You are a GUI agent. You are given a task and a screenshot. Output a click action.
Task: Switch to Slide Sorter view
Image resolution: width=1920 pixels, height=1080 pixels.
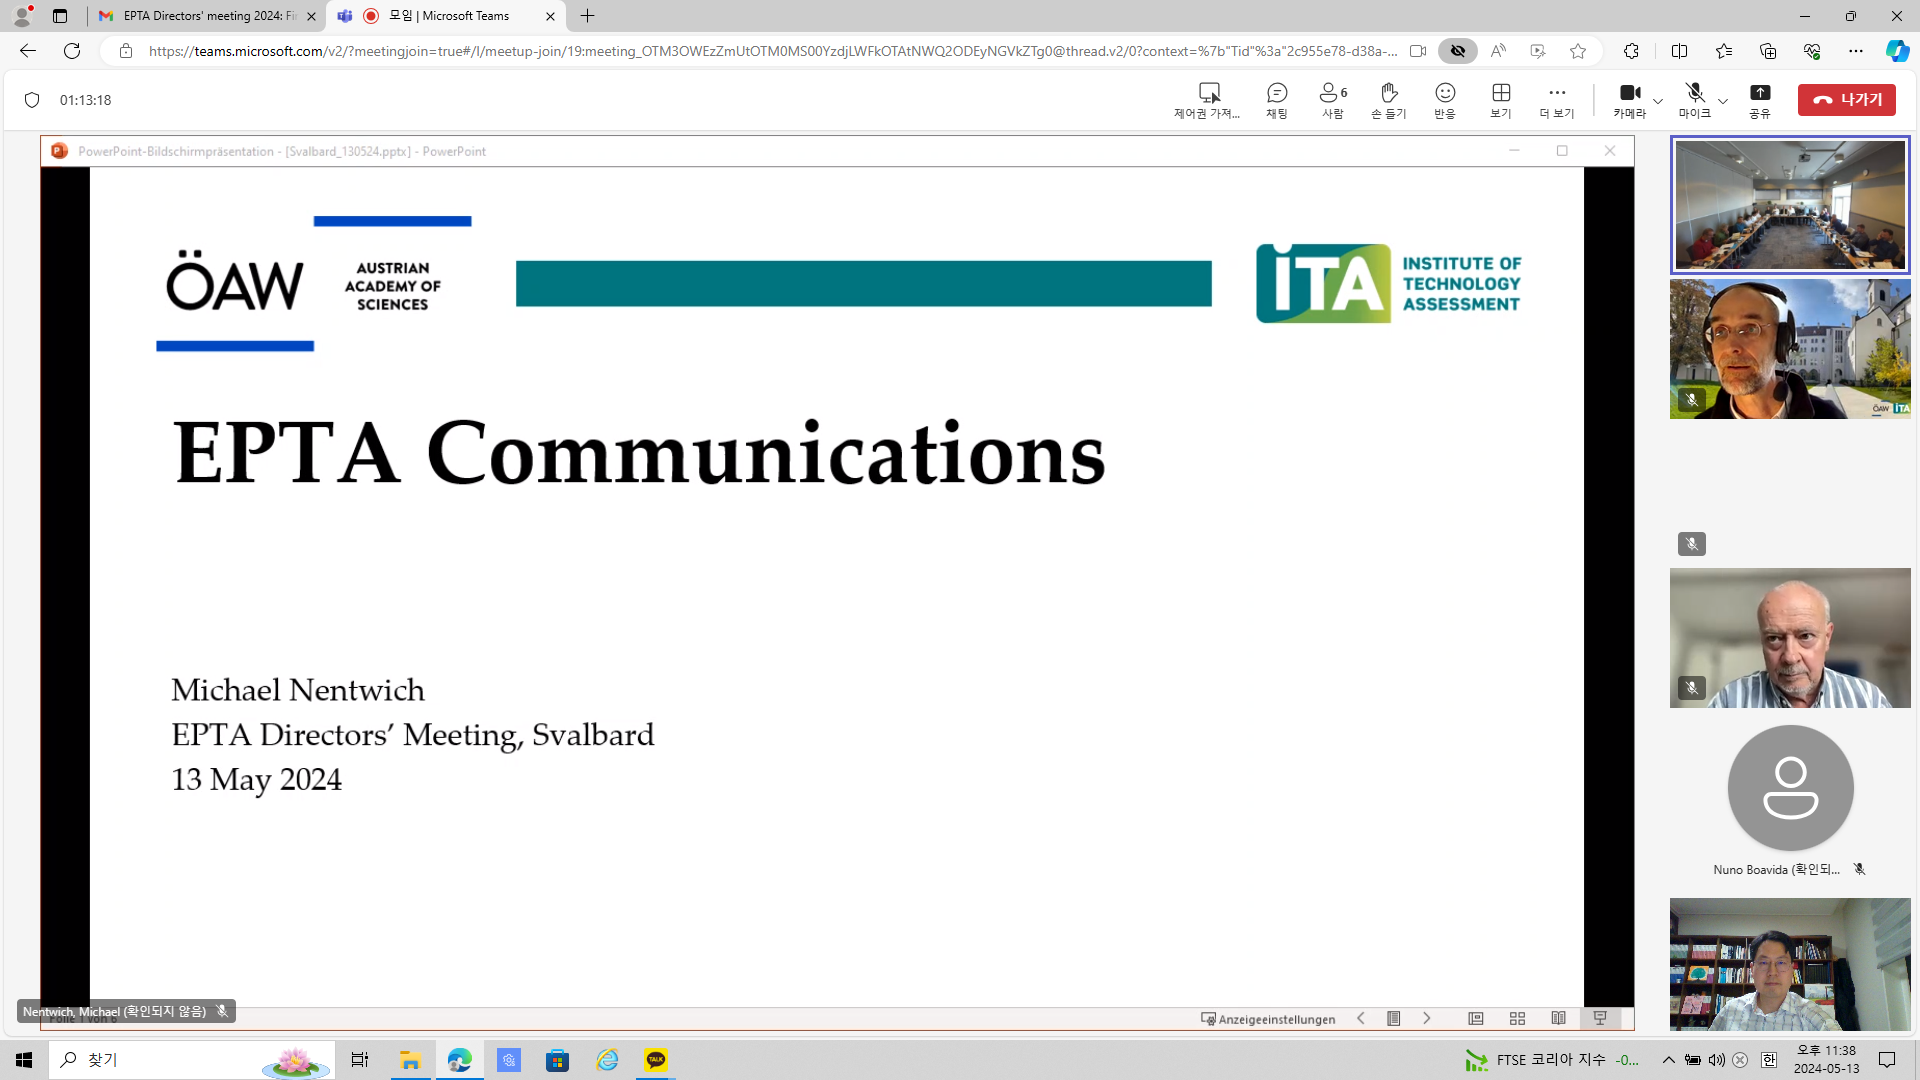coord(1517,1018)
